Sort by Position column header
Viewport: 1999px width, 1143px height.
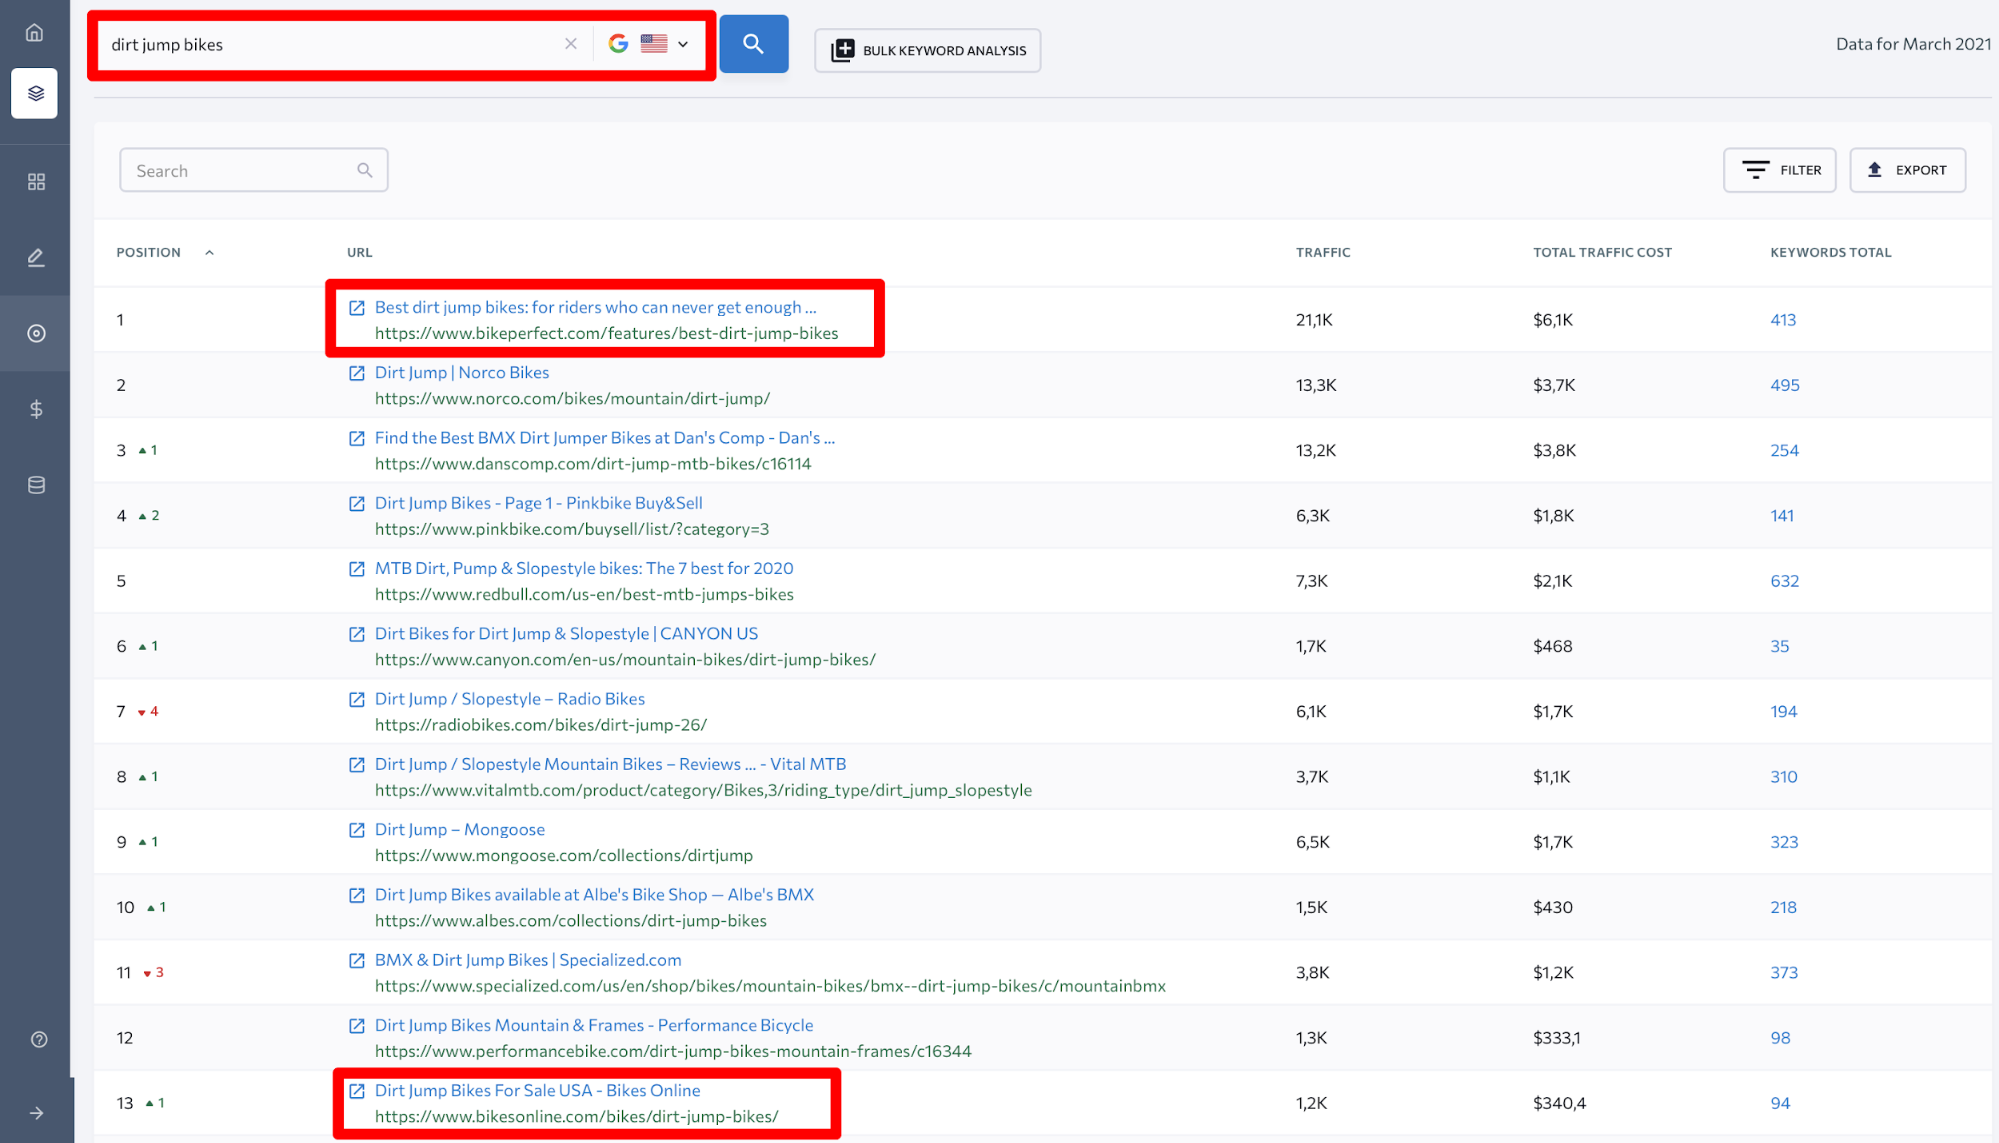(149, 252)
